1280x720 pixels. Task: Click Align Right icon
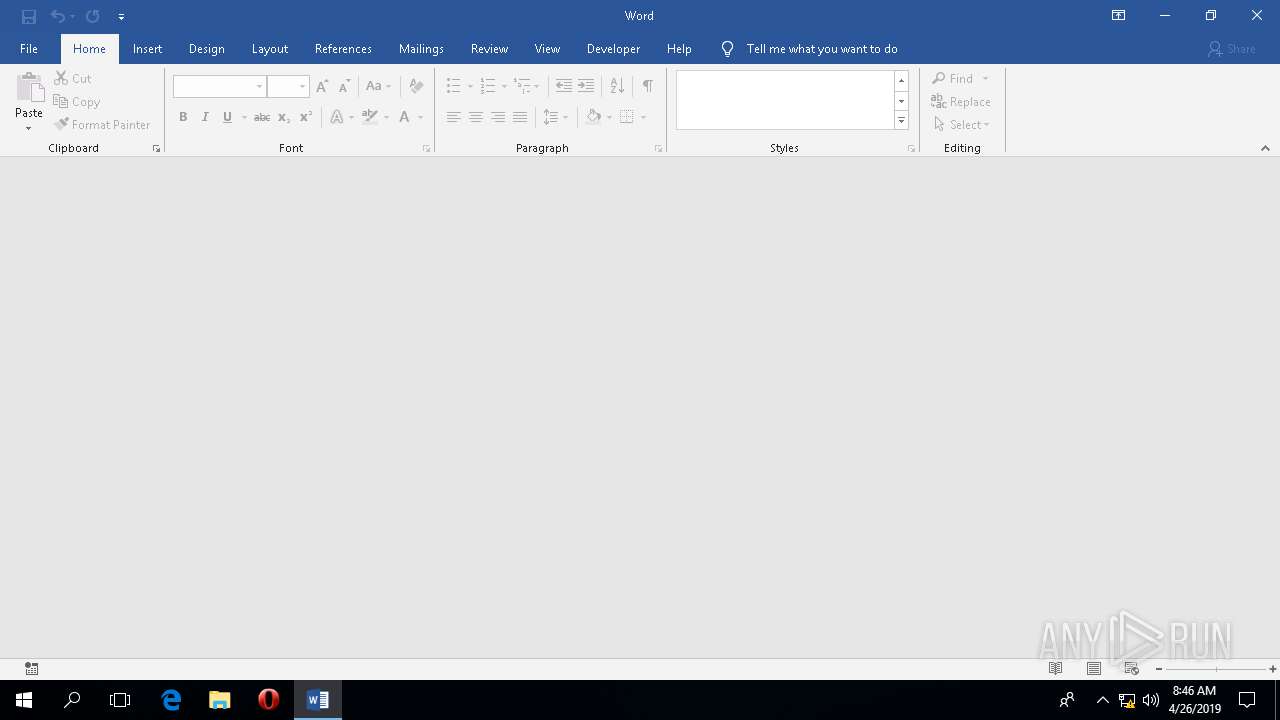click(x=498, y=117)
